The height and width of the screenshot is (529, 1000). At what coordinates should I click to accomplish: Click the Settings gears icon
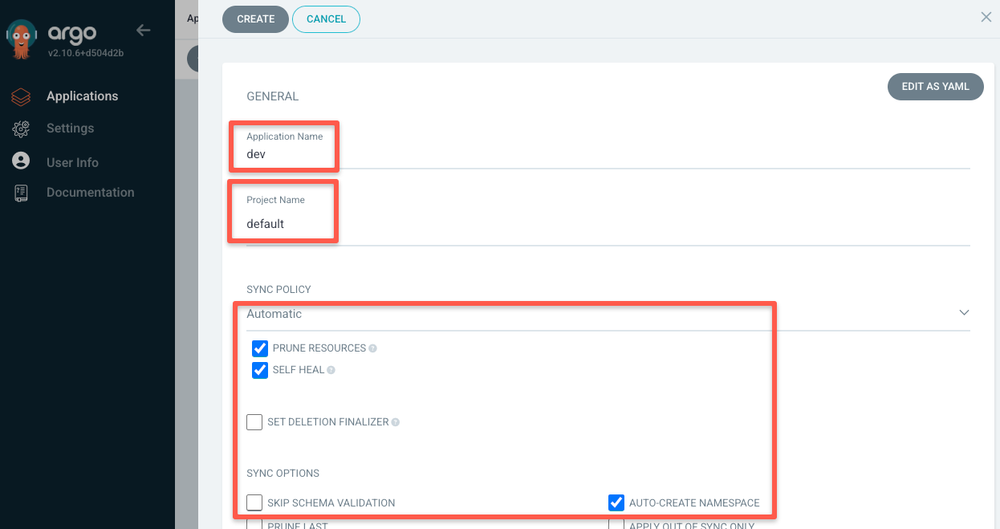pos(21,129)
